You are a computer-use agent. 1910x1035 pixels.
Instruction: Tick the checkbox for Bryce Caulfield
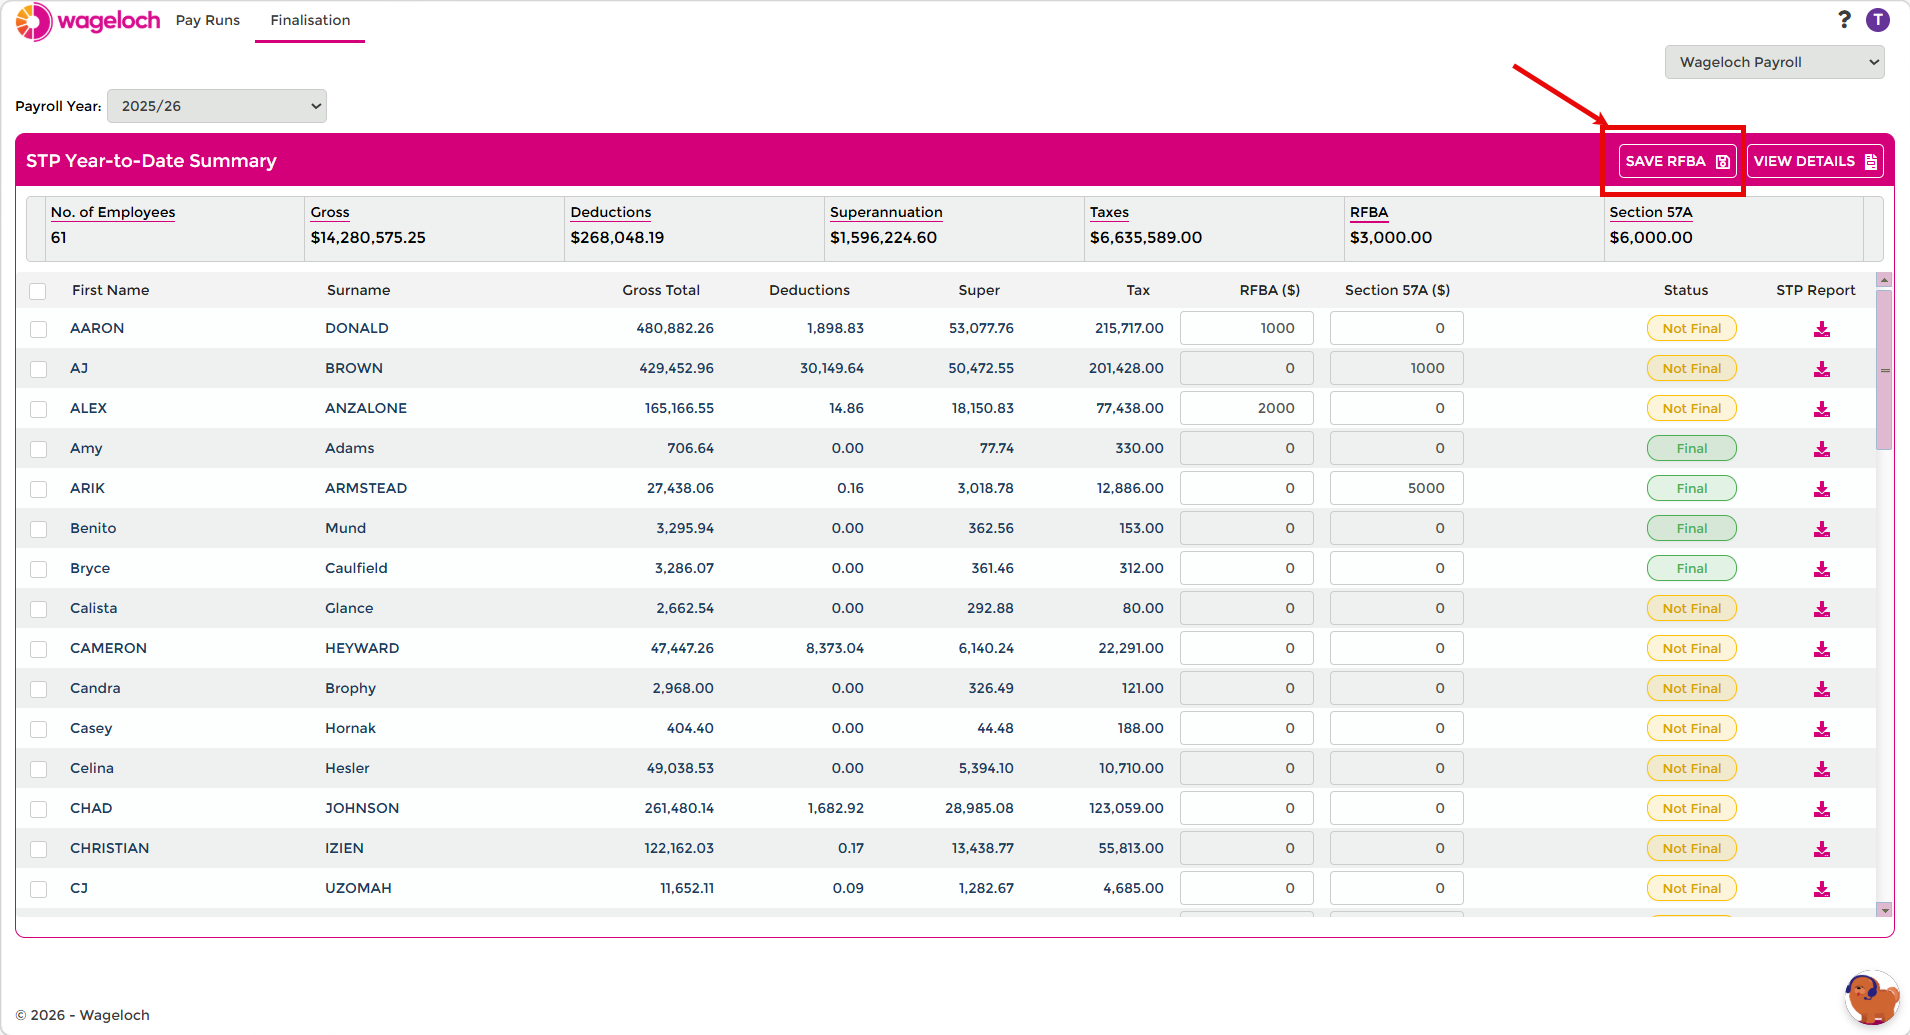click(x=38, y=569)
